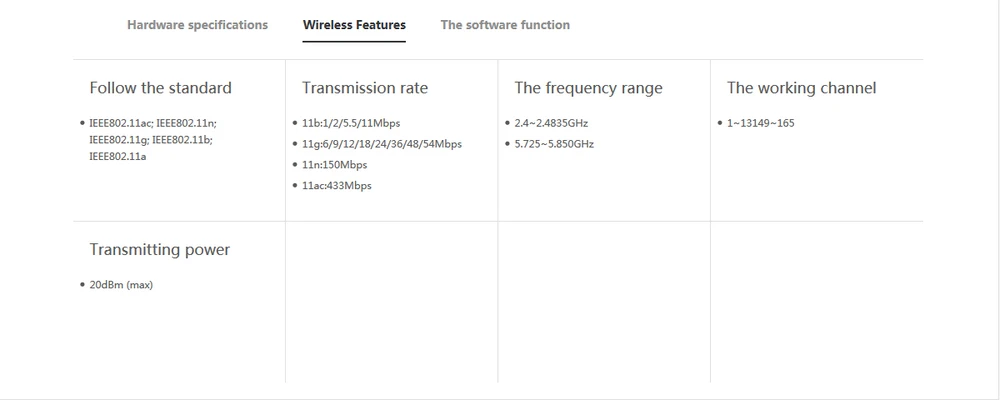
Task: Click the 11ac:433Mbps entry
Action: pyautogui.click(x=337, y=186)
